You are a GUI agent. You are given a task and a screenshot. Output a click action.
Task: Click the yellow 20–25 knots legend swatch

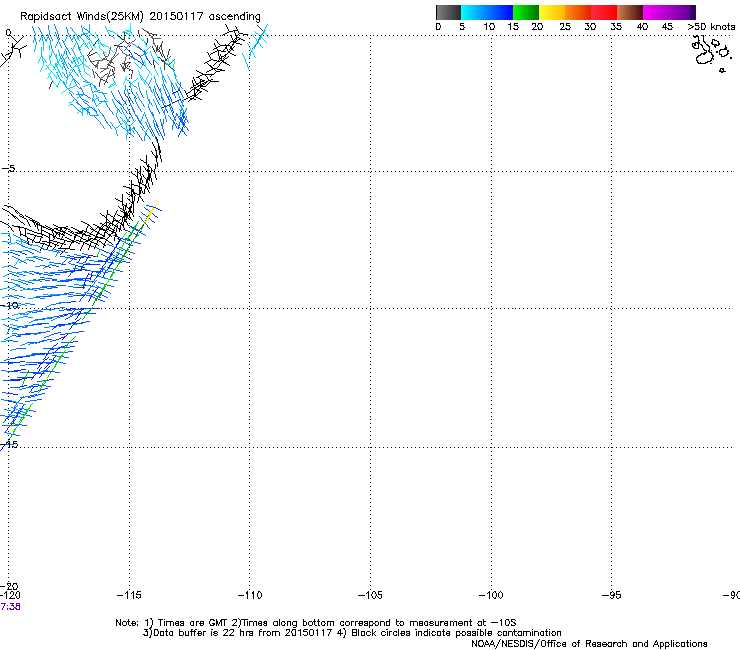click(552, 12)
